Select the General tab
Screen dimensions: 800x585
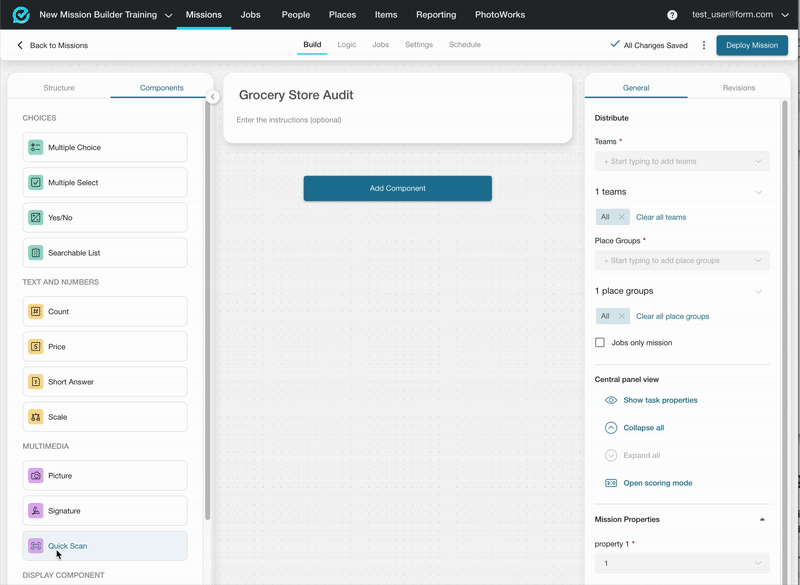[x=636, y=88]
